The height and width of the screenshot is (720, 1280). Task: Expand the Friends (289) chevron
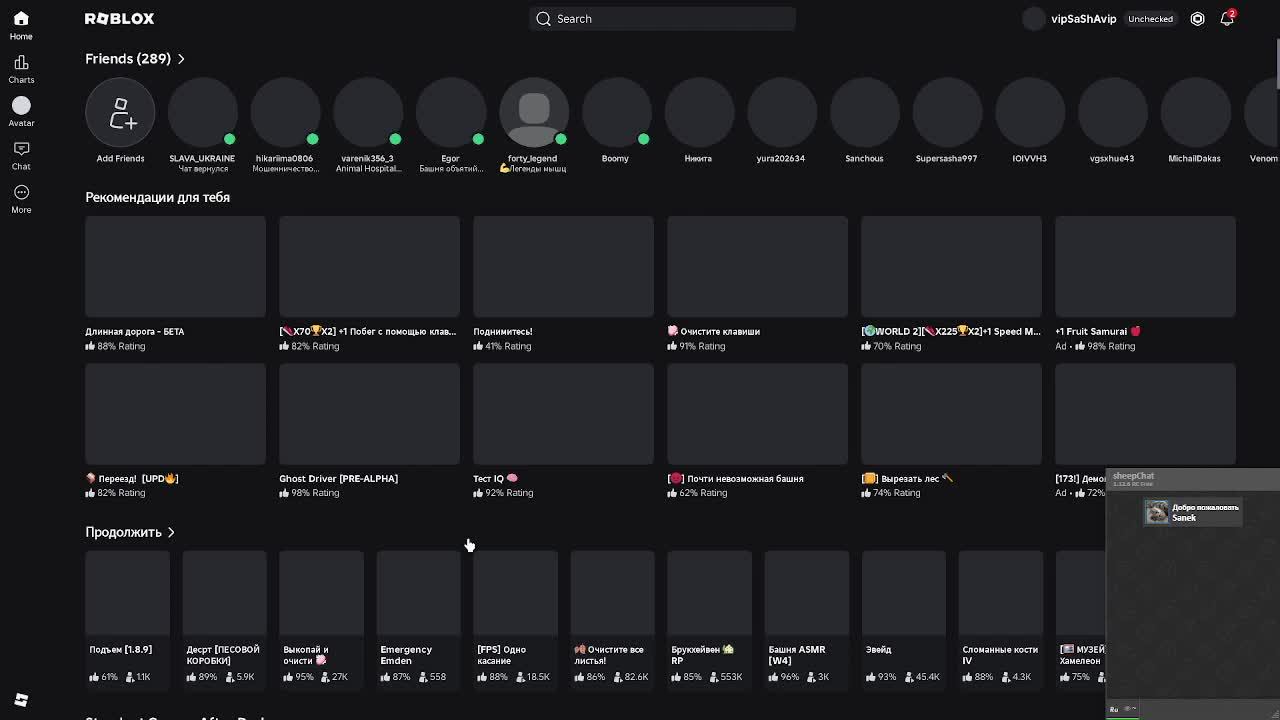181,59
